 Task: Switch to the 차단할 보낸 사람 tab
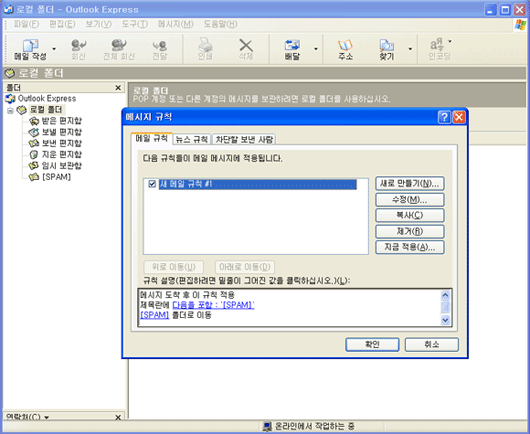click(244, 139)
